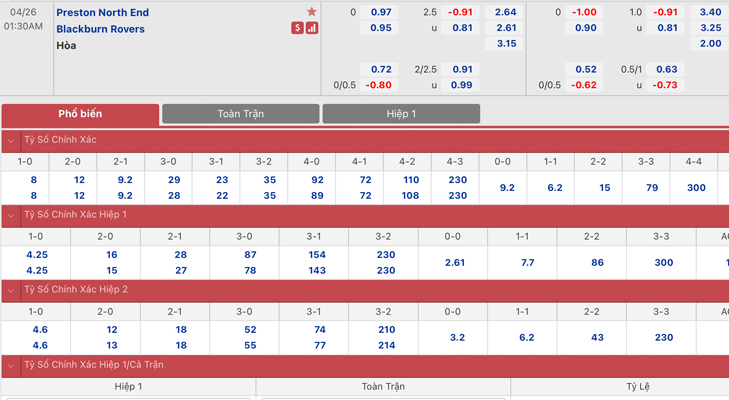Pick correct score 2-2 odds 15

pyautogui.click(x=604, y=188)
